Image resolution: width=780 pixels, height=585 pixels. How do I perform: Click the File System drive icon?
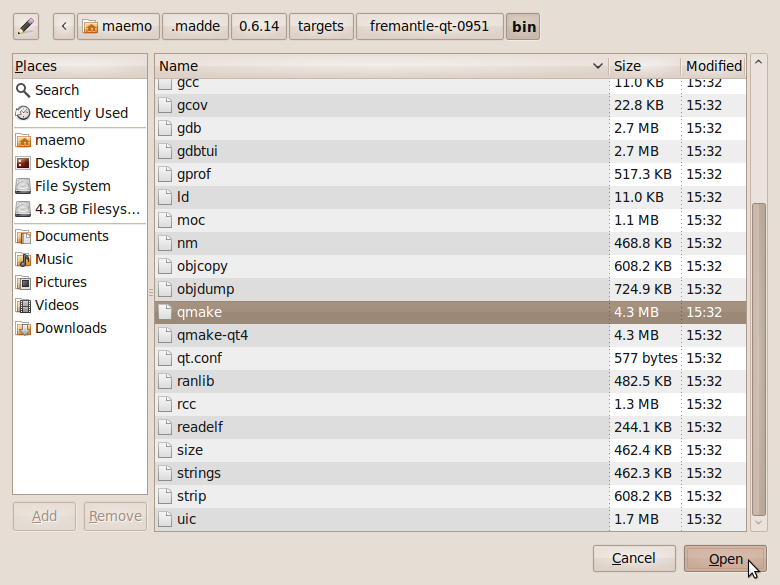23,186
